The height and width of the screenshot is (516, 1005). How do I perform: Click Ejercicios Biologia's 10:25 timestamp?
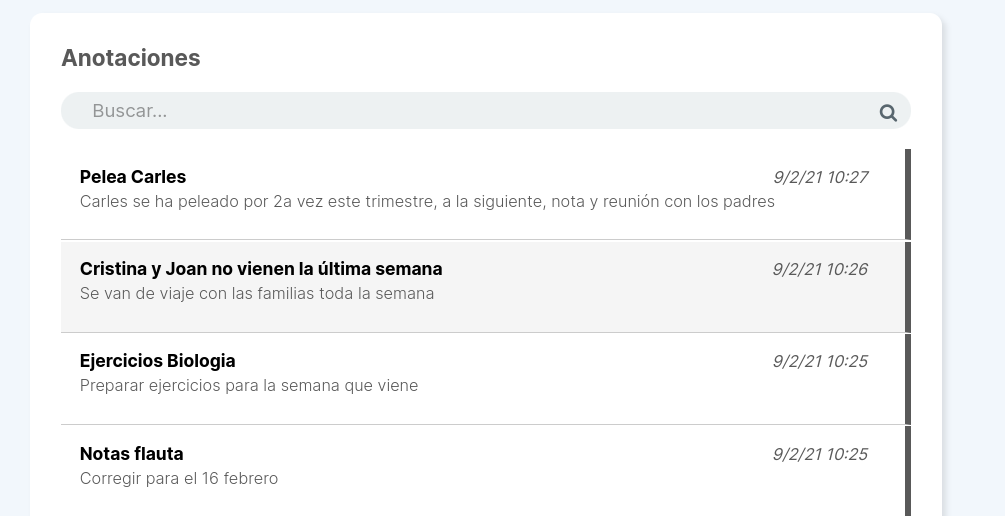[x=820, y=362]
